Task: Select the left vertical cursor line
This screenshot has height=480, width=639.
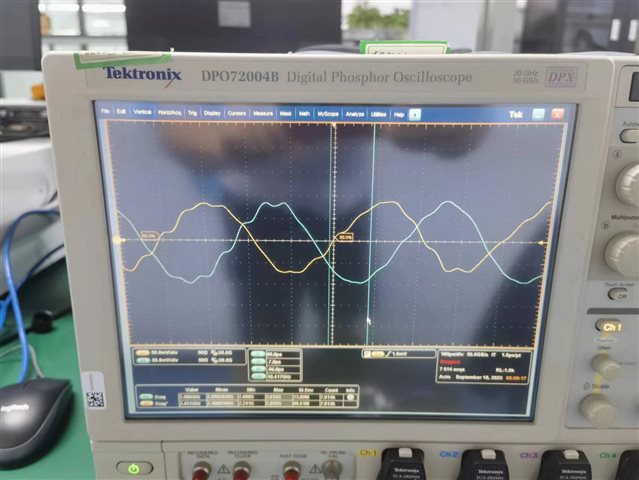Action: (329, 234)
